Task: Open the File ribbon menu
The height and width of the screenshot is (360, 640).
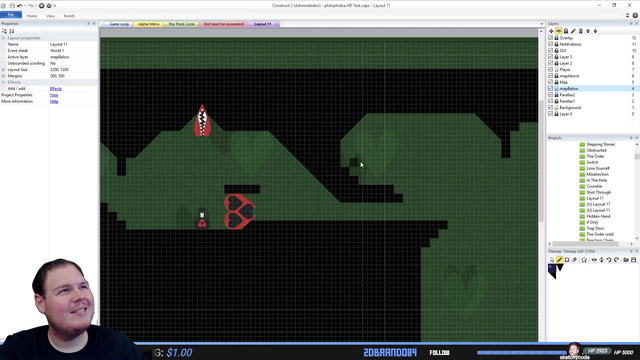Action: (11, 15)
